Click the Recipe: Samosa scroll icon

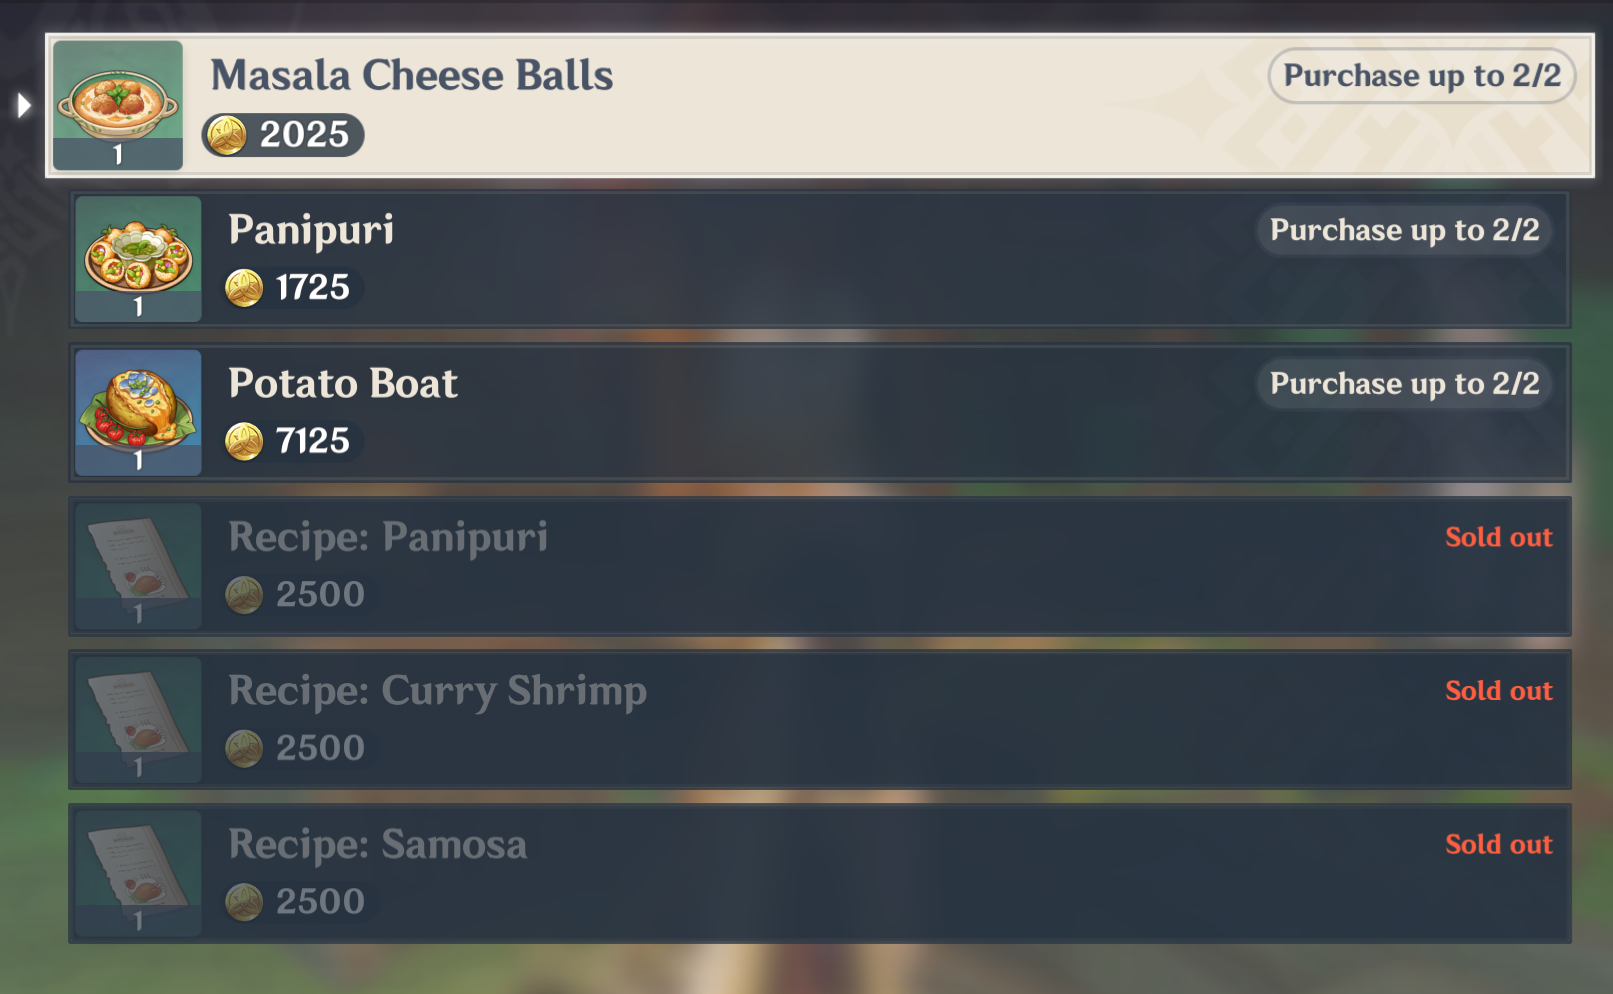pyautogui.click(x=138, y=873)
